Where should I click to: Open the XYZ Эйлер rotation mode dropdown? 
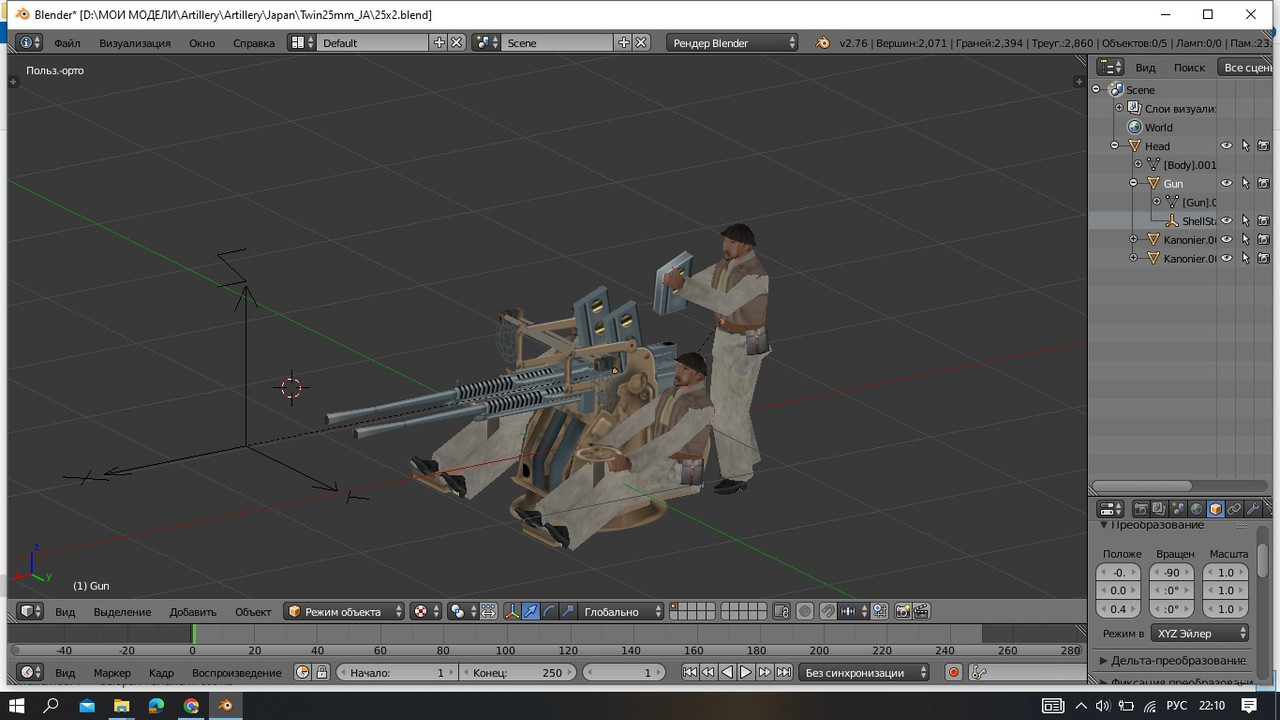coord(1201,633)
